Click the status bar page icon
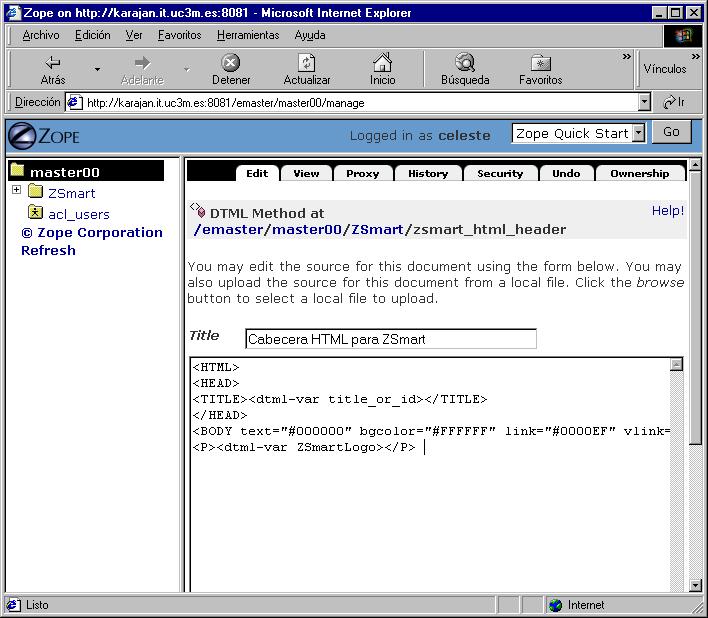 click(x=14, y=605)
